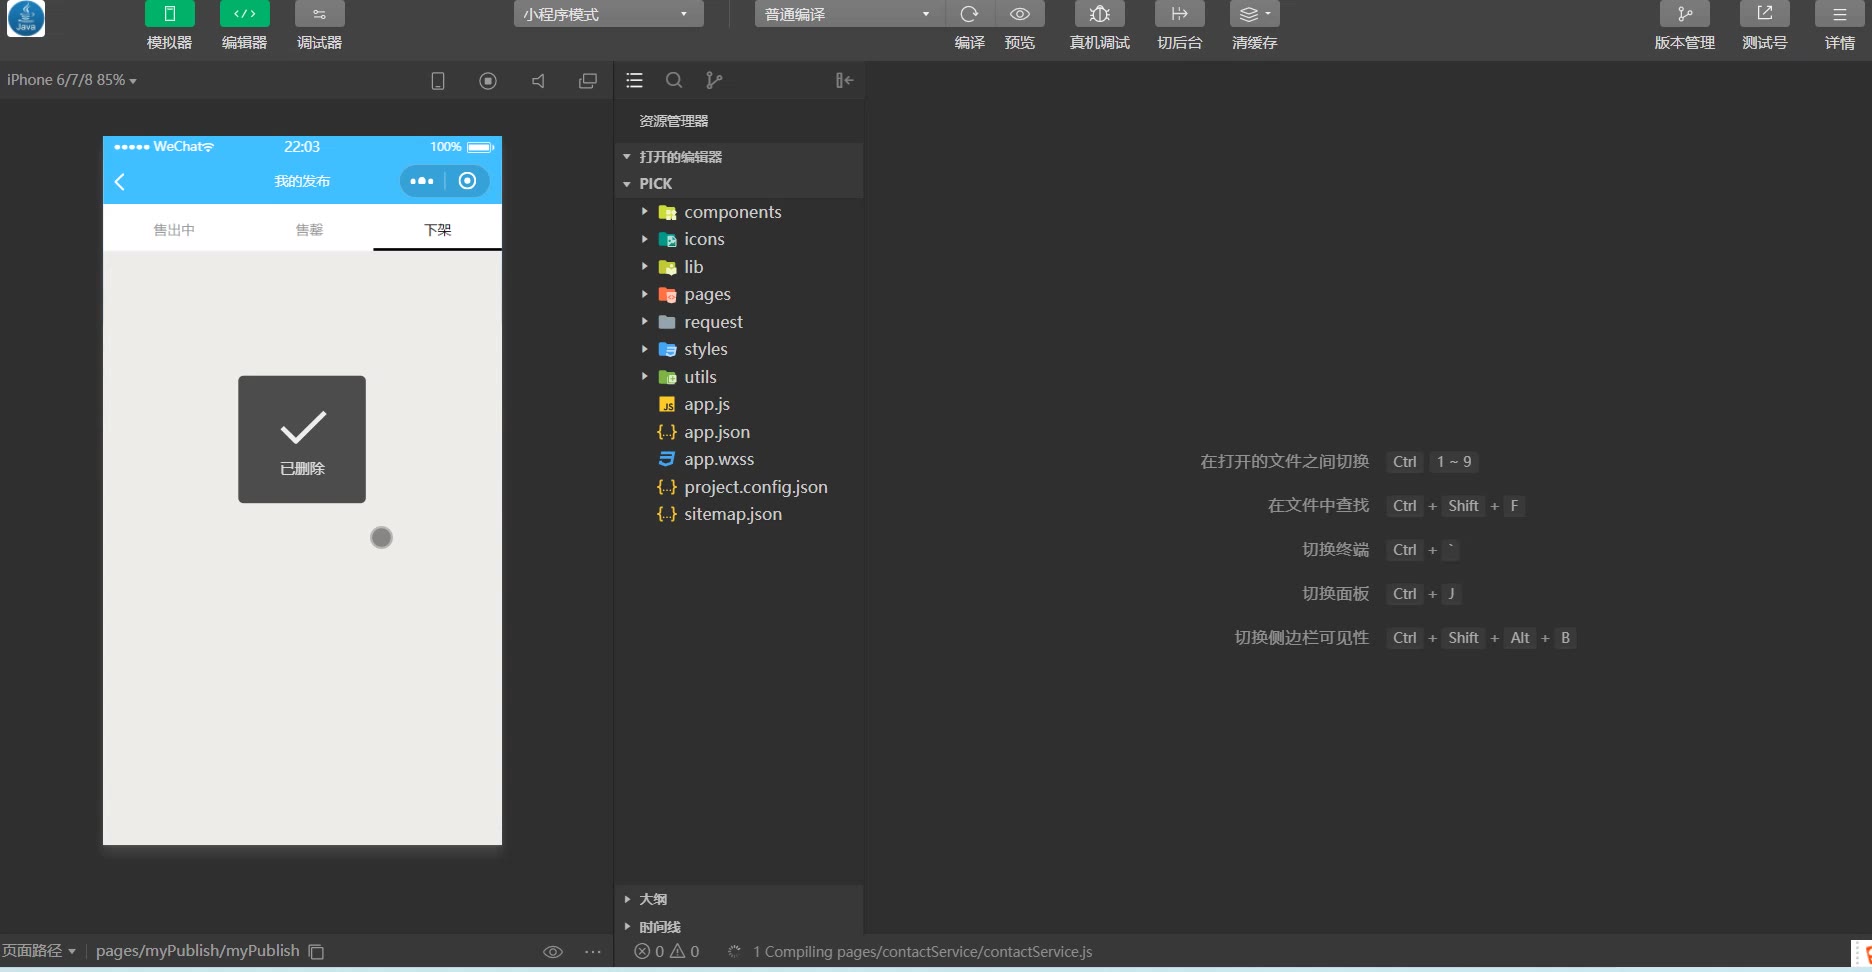Toggle the 编辑器 editor panel button
The image size is (1872, 972).
click(x=244, y=14)
